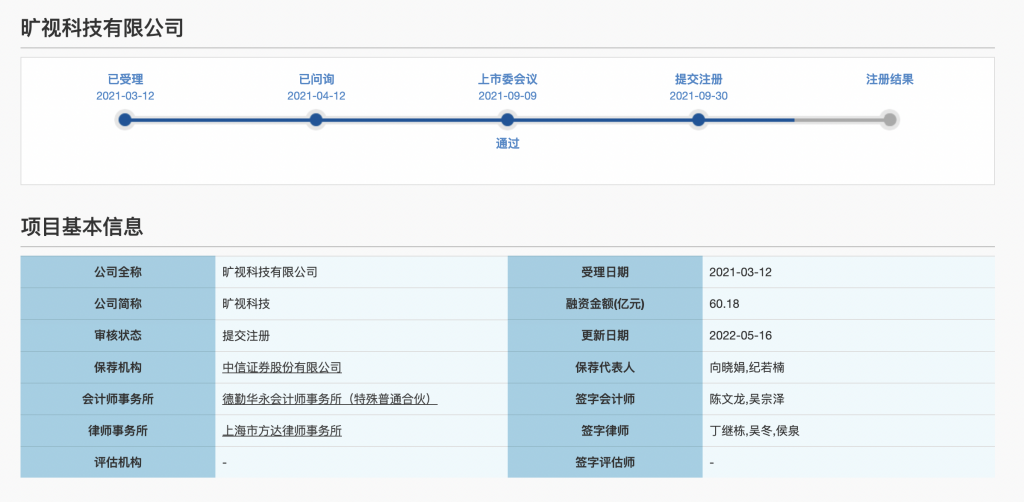Click the 审核状态 value 提交注册
This screenshot has width=1024, height=502.
tap(247, 336)
